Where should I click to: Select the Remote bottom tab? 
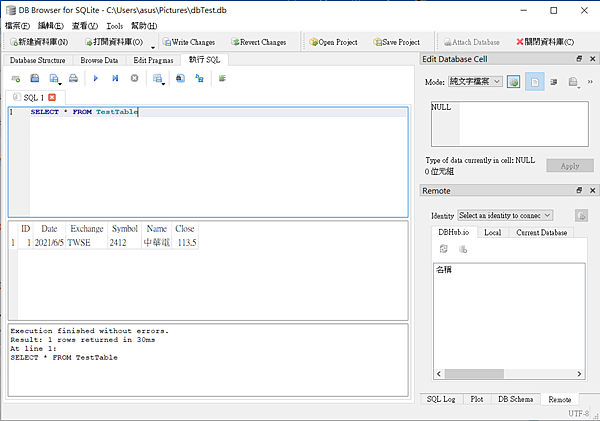[559, 399]
